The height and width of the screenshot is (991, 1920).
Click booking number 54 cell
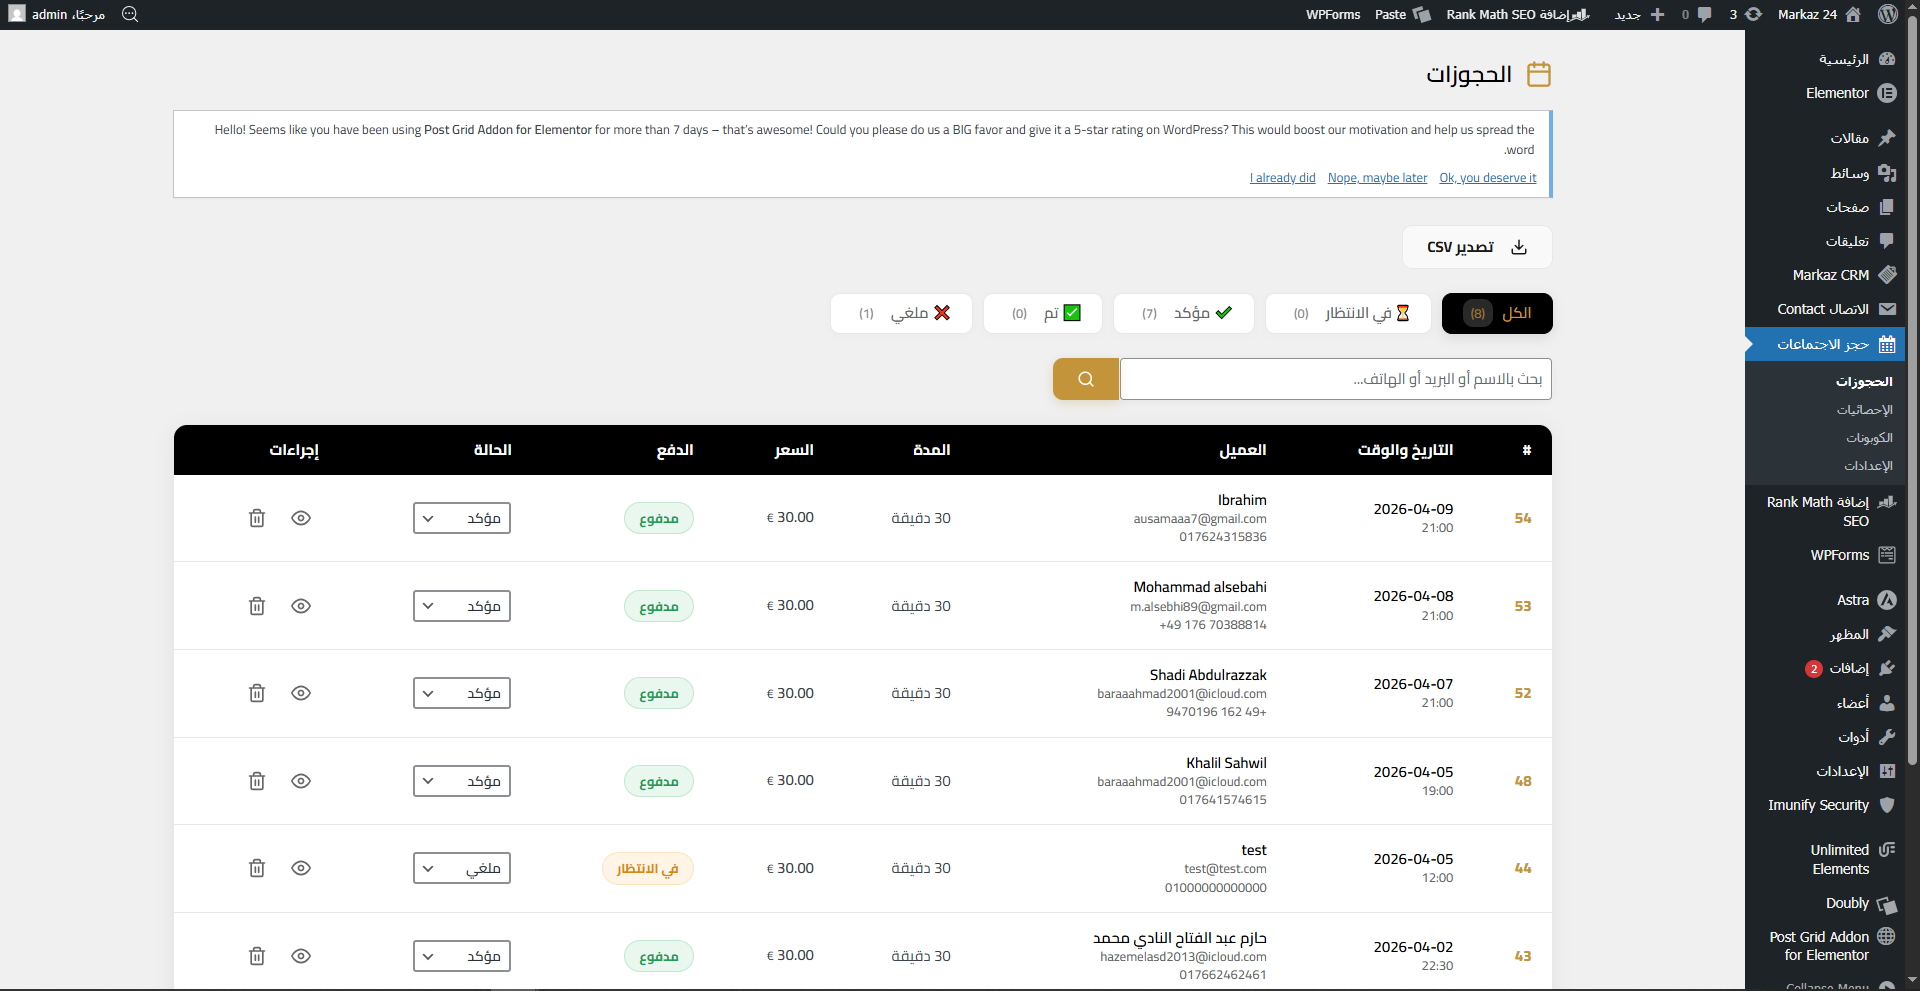click(1523, 518)
